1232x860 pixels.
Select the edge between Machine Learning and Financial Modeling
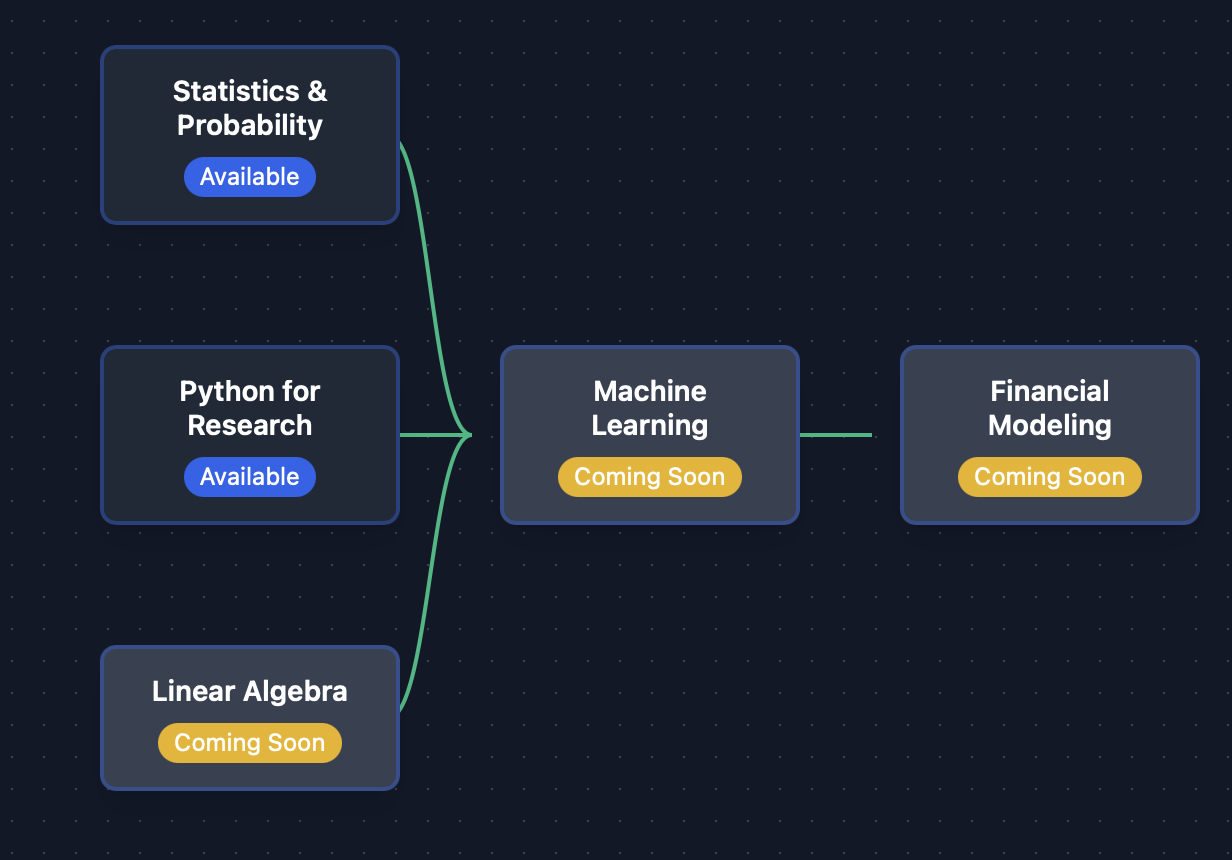[835, 435]
